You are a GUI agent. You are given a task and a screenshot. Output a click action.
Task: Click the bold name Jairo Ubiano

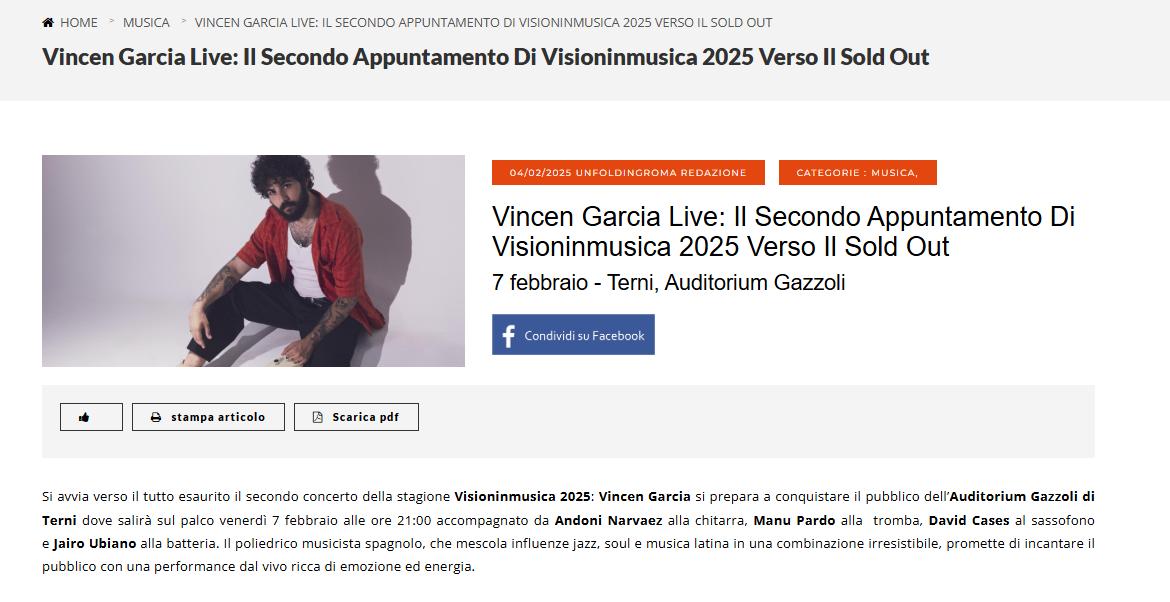pos(95,543)
